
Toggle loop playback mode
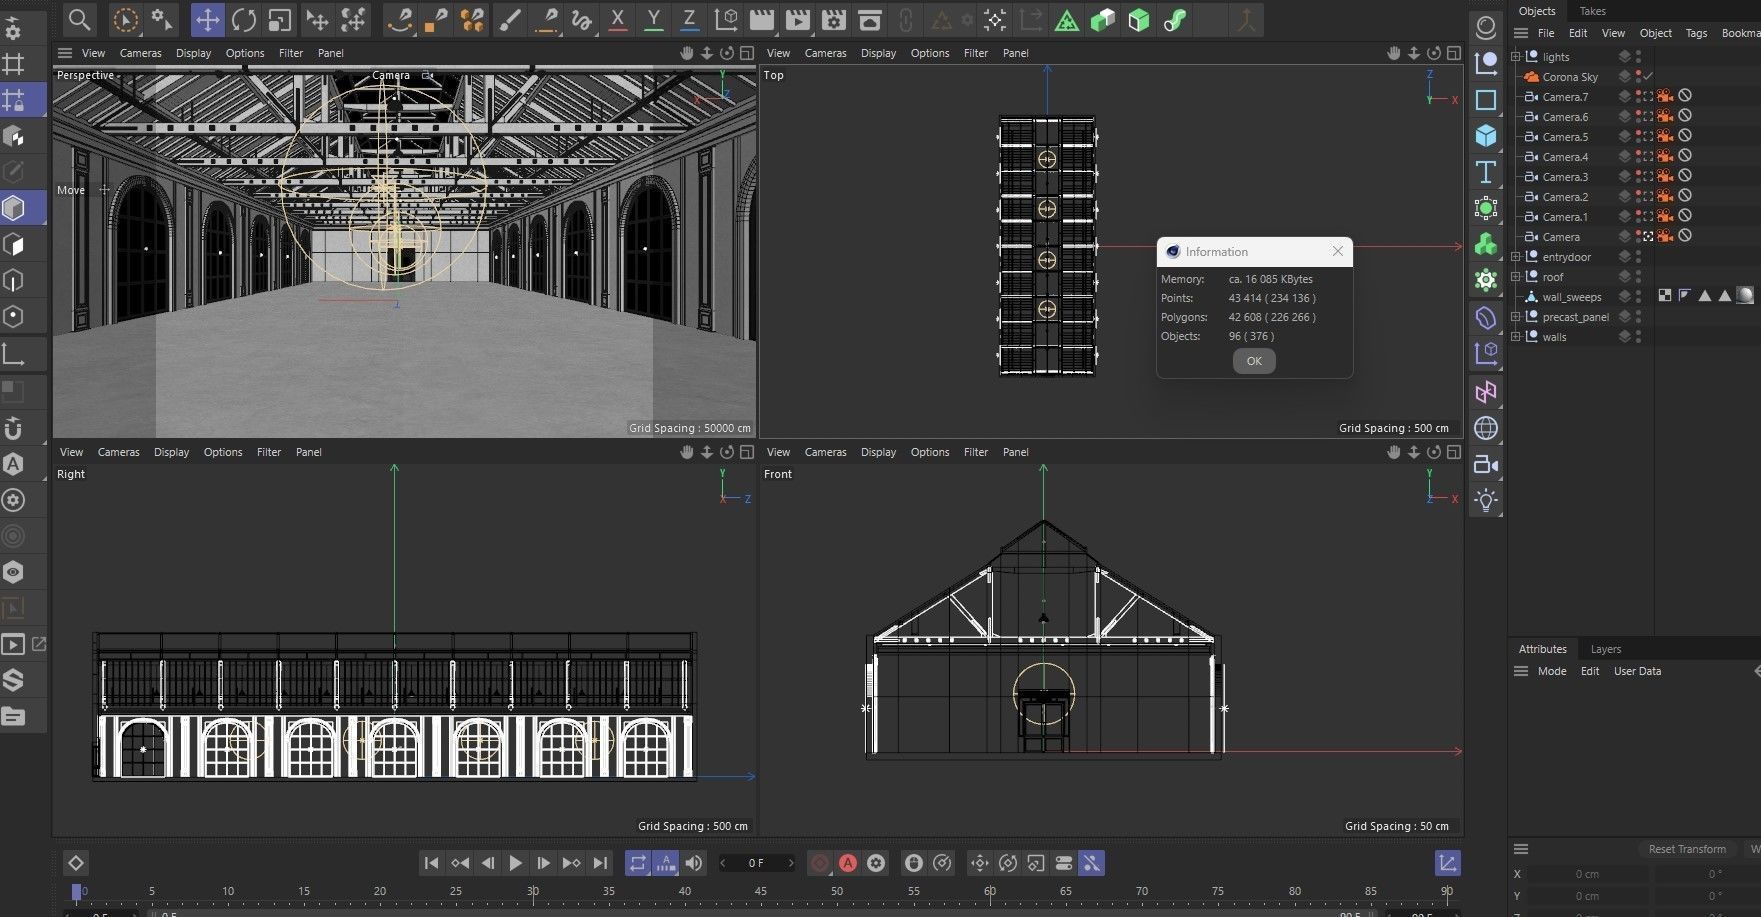pos(637,863)
